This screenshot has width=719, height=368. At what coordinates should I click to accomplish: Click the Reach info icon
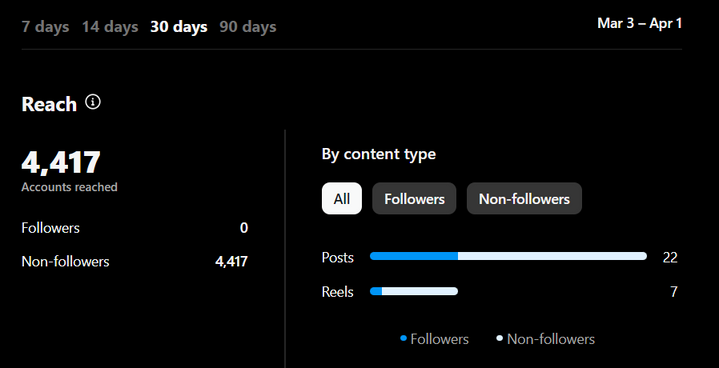(x=93, y=102)
